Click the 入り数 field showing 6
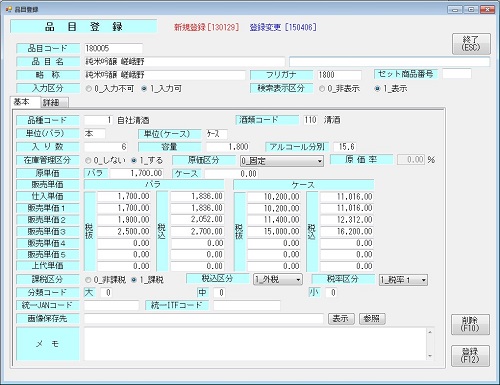500x385 pixels. [x=106, y=147]
